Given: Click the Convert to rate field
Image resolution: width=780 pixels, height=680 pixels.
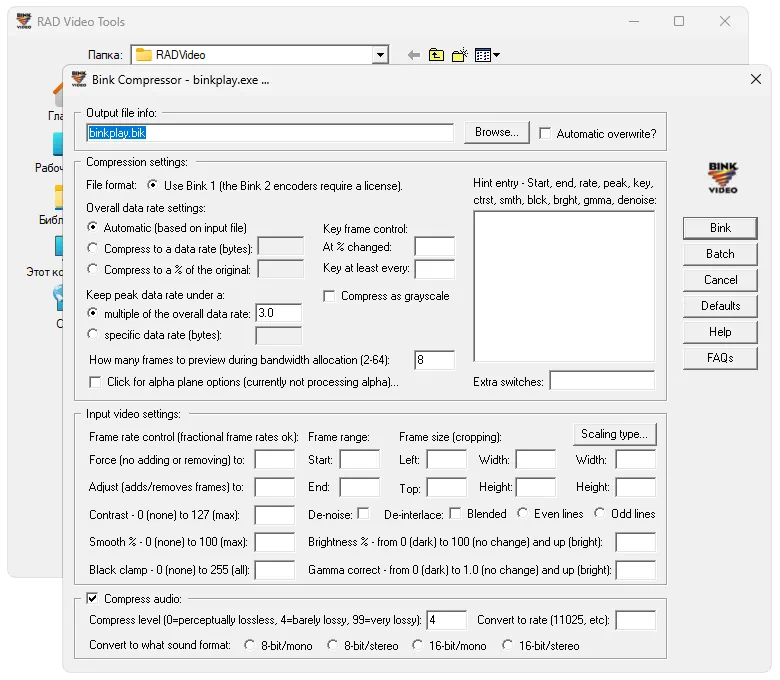Looking at the screenshot, I should pos(636,620).
